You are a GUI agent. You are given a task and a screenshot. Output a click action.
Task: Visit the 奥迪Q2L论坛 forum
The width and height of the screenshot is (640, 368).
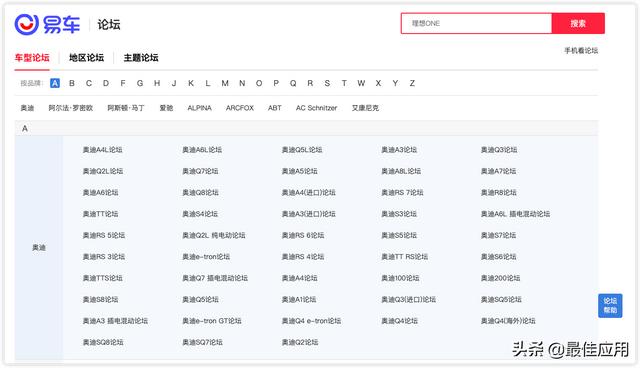(x=103, y=171)
